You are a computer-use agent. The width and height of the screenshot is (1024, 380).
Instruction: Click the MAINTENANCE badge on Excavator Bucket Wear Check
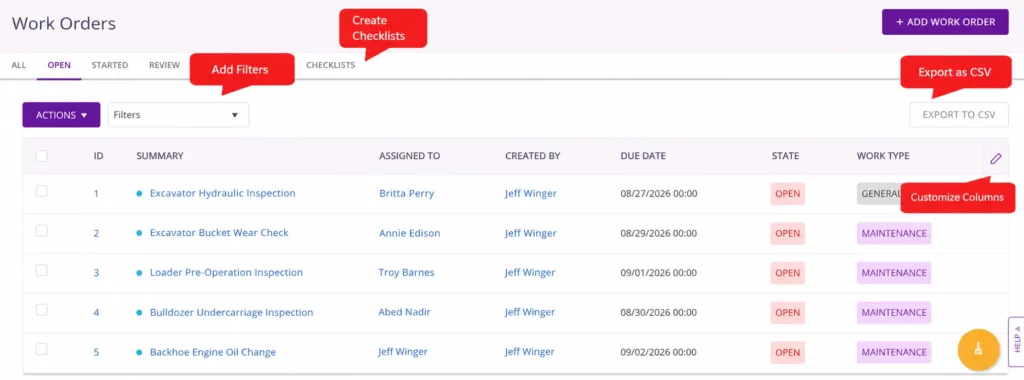click(x=894, y=233)
